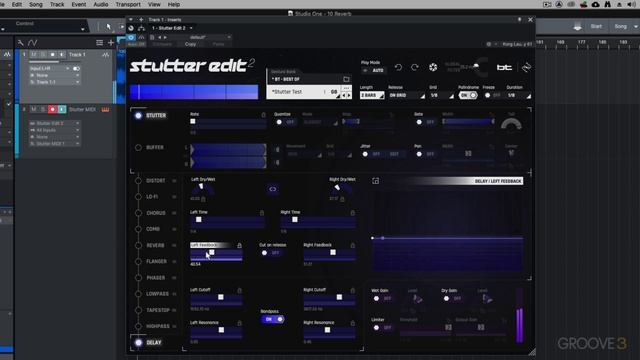Open the 1 - Stutter Edit 2 insert dropdown
This screenshot has height=360, width=640.
point(171,28)
